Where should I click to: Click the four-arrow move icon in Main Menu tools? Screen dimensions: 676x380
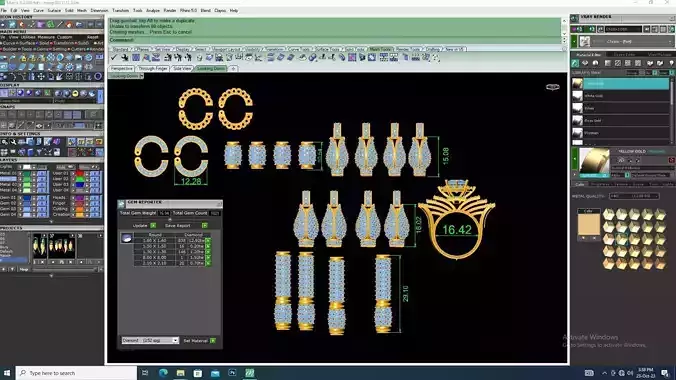[x=41, y=77]
